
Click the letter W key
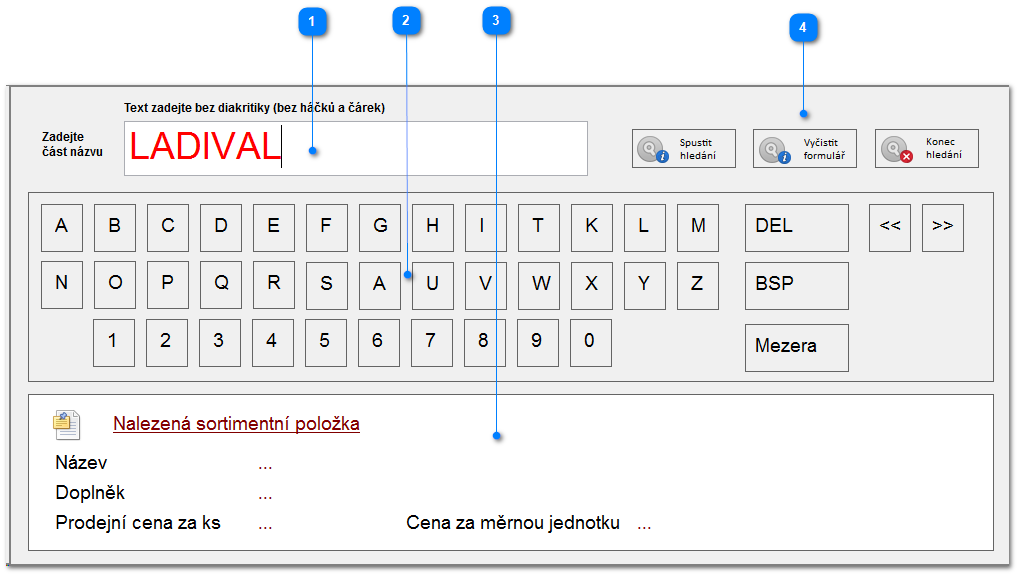tap(539, 285)
